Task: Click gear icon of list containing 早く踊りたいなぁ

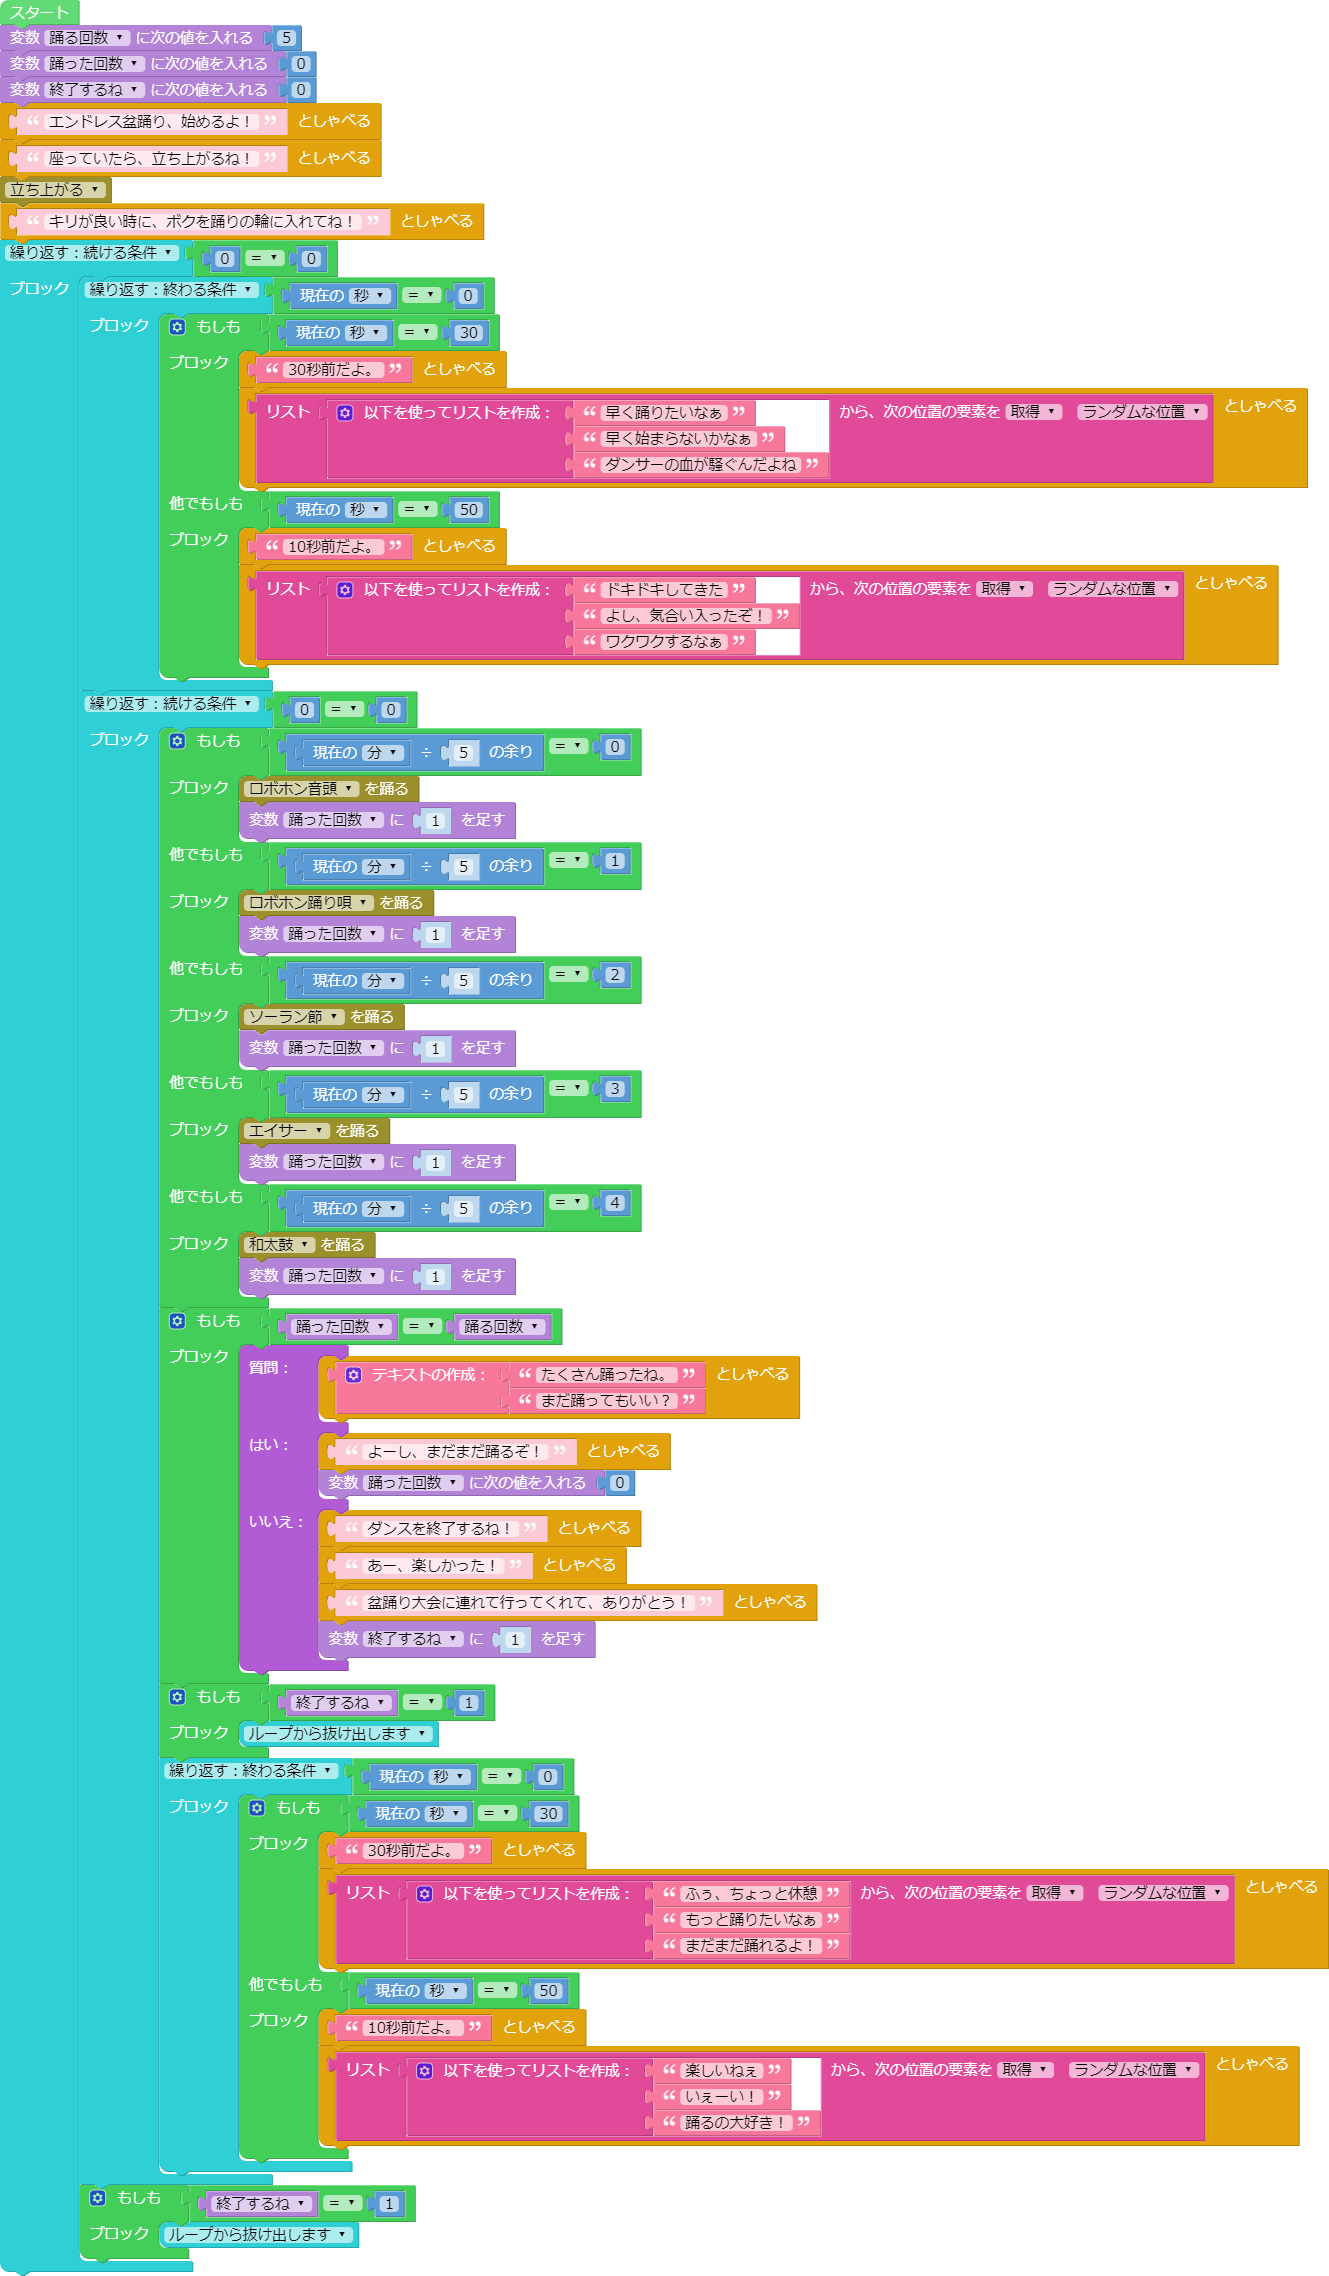Action: click(x=345, y=413)
